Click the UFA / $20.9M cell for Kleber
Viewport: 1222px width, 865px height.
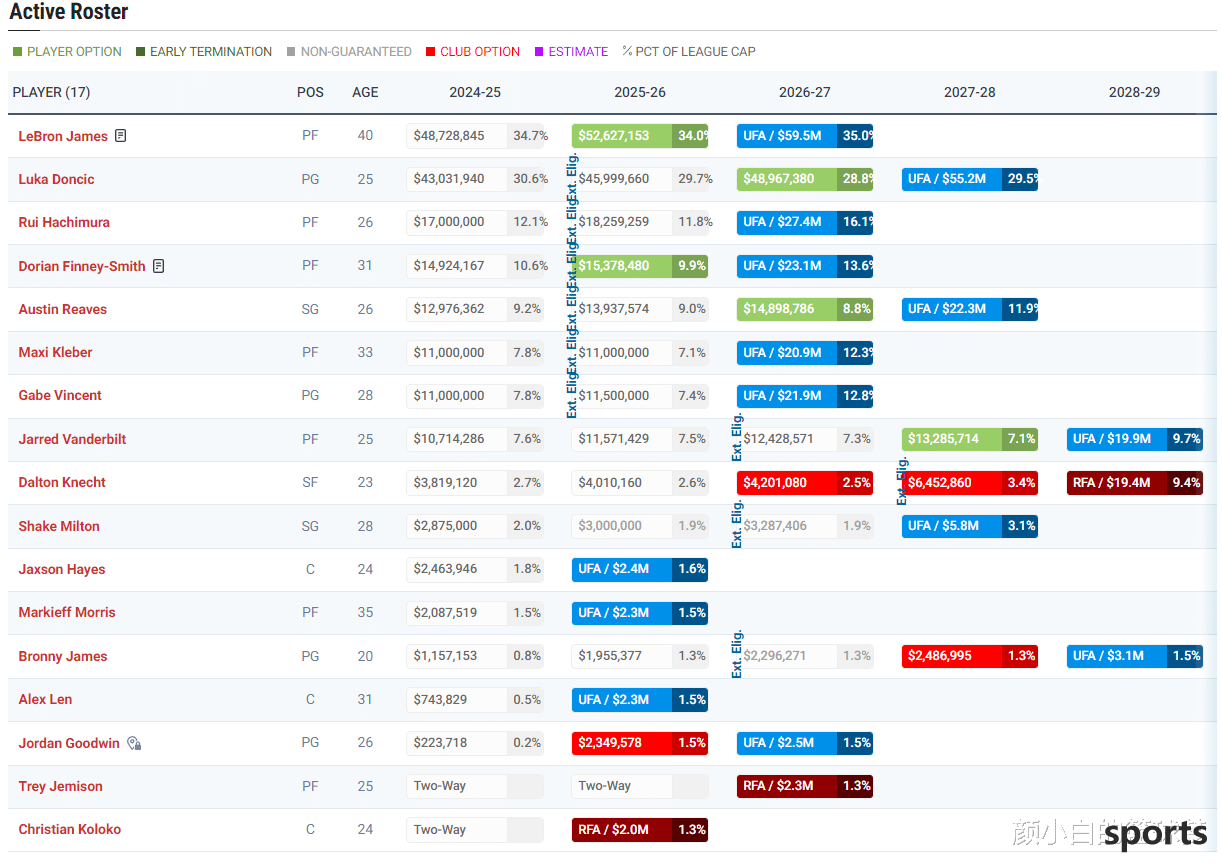point(805,352)
